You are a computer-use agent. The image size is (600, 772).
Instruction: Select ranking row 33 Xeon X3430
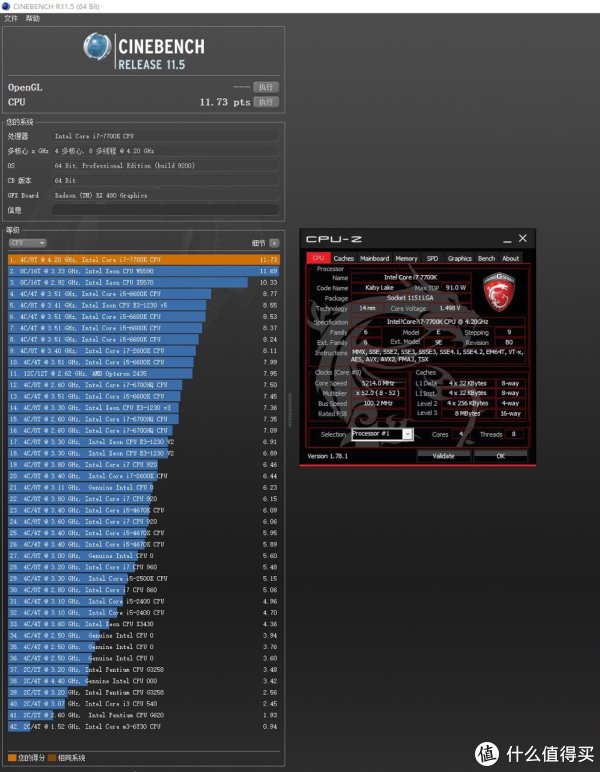tap(144, 624)
